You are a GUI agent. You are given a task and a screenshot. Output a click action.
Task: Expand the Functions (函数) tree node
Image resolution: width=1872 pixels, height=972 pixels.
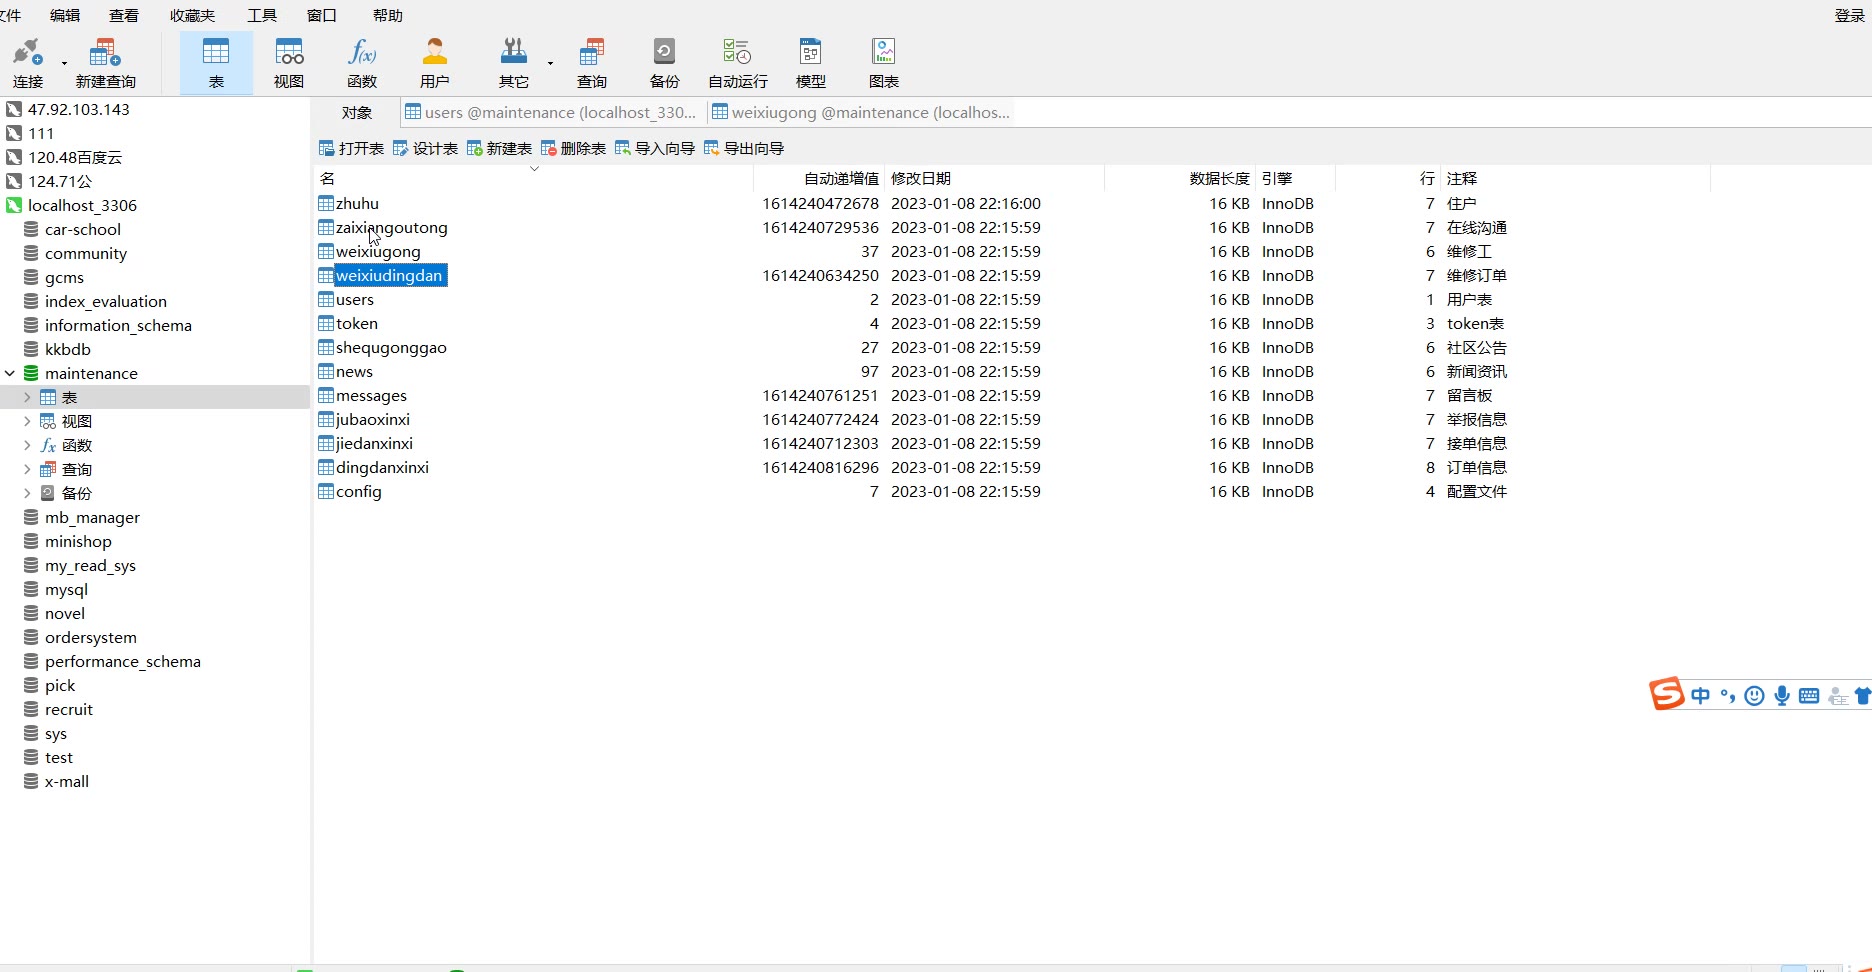point(27,445)
